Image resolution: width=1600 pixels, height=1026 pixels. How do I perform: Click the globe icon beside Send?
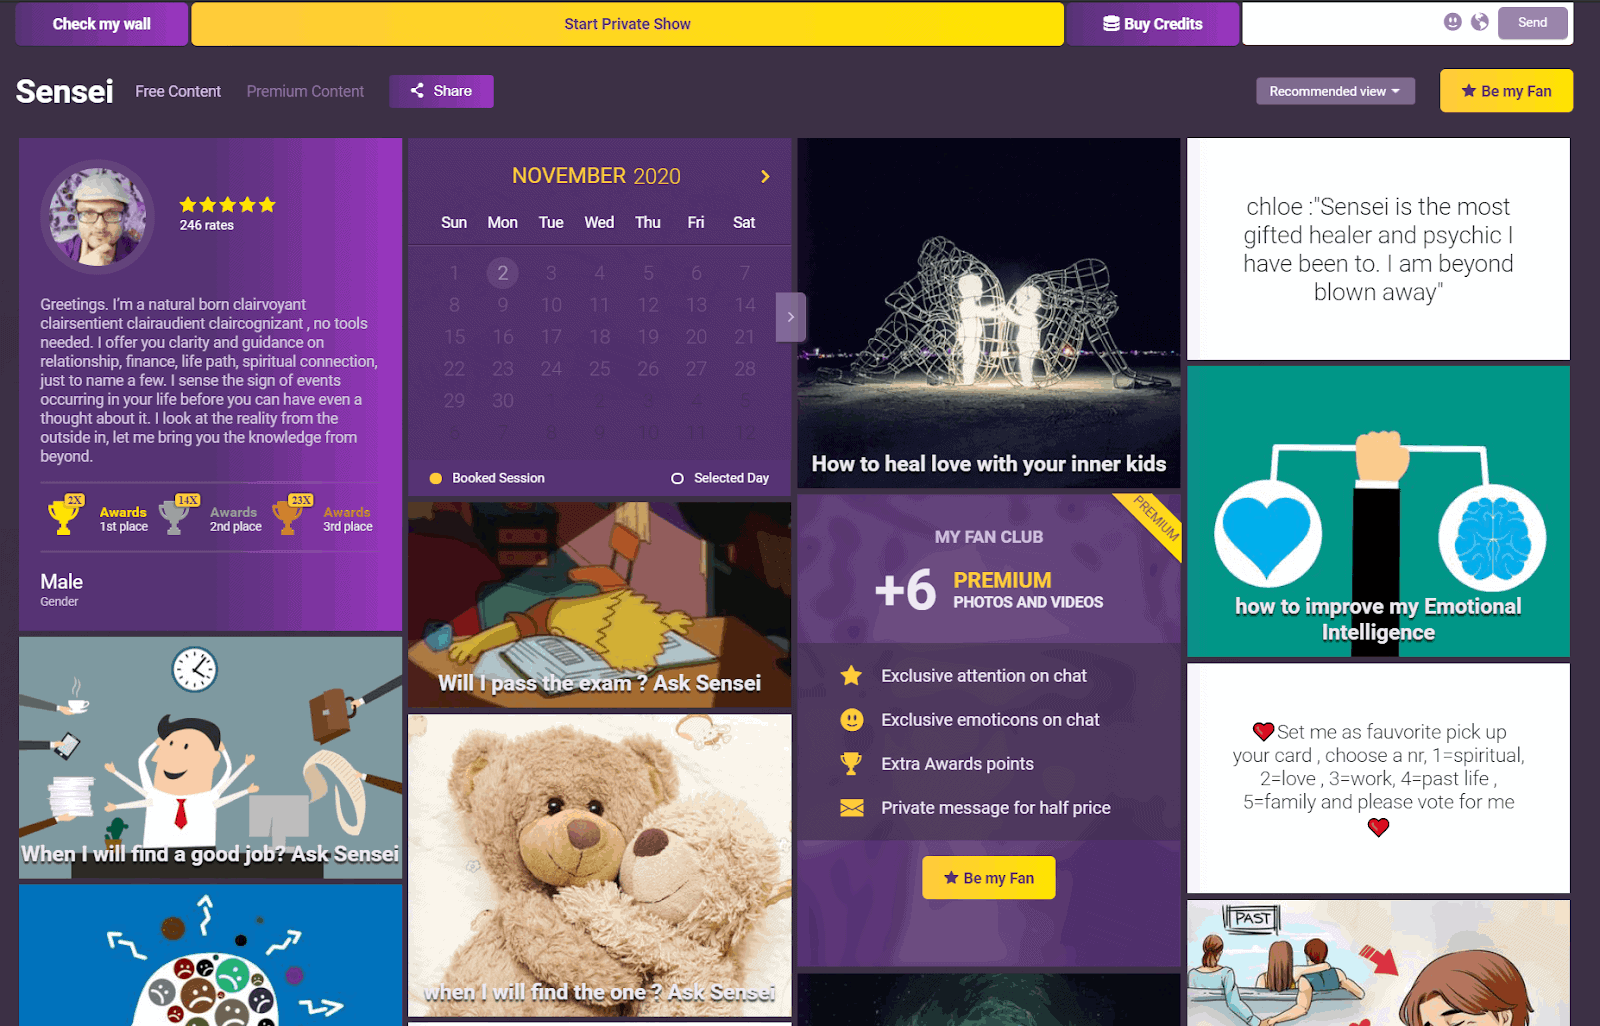coord(1480,22)
